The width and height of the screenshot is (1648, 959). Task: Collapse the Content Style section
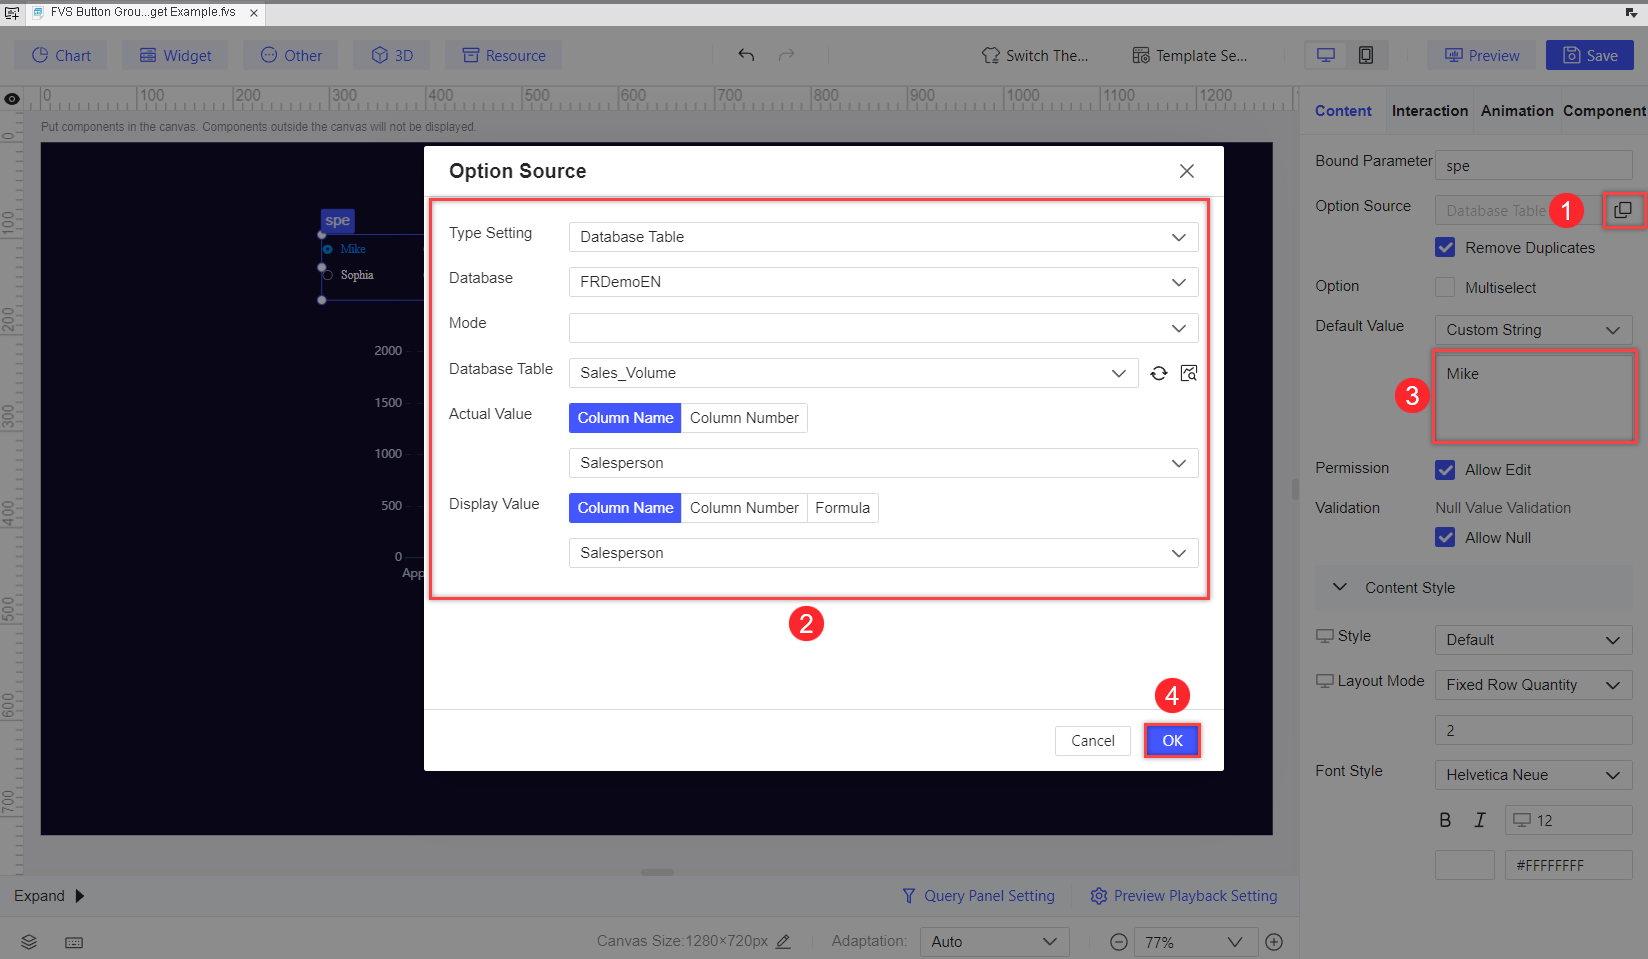[1340, 587]
